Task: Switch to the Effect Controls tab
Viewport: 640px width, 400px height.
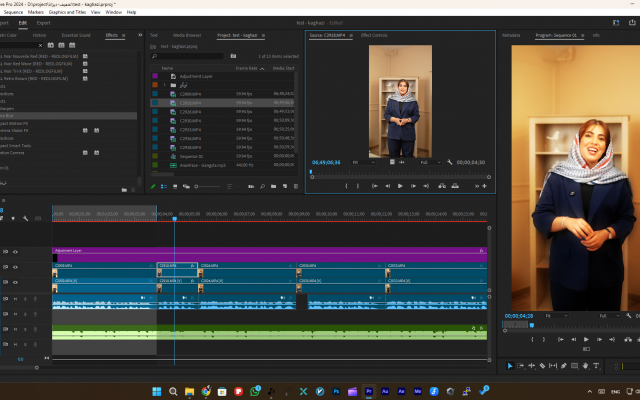Action: tap(373, 35)
